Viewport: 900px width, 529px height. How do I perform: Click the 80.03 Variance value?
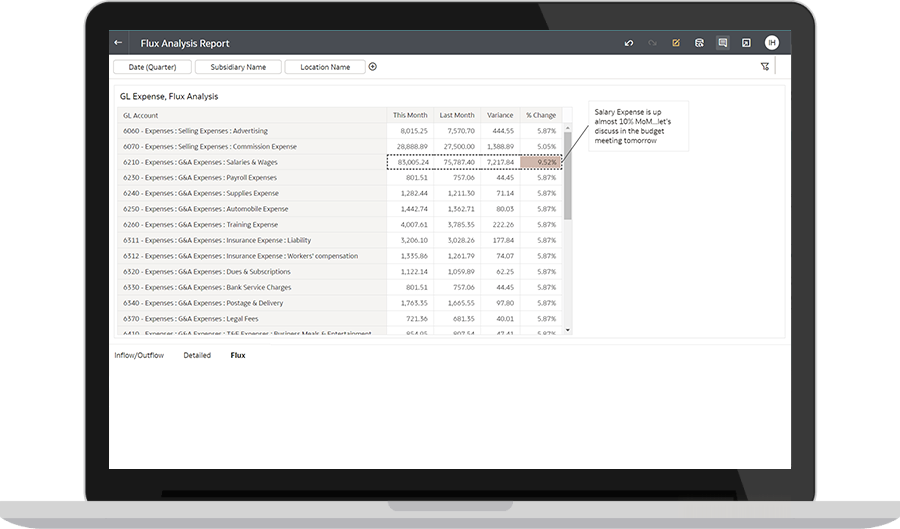click(x=505, y=209)
